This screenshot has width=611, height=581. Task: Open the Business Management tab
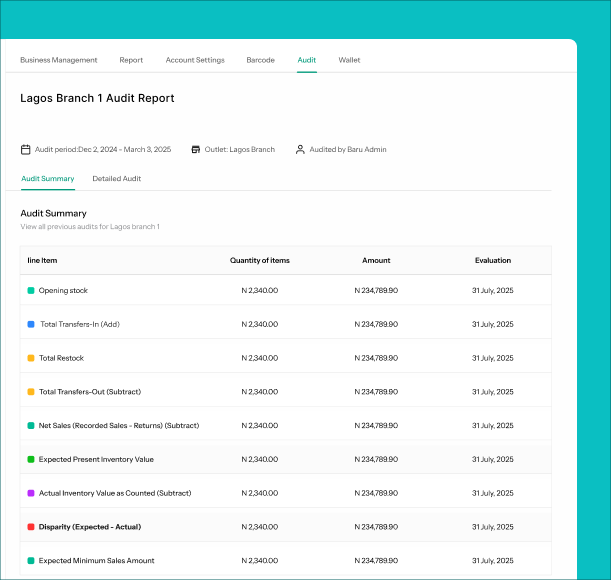tap(58, 60)
